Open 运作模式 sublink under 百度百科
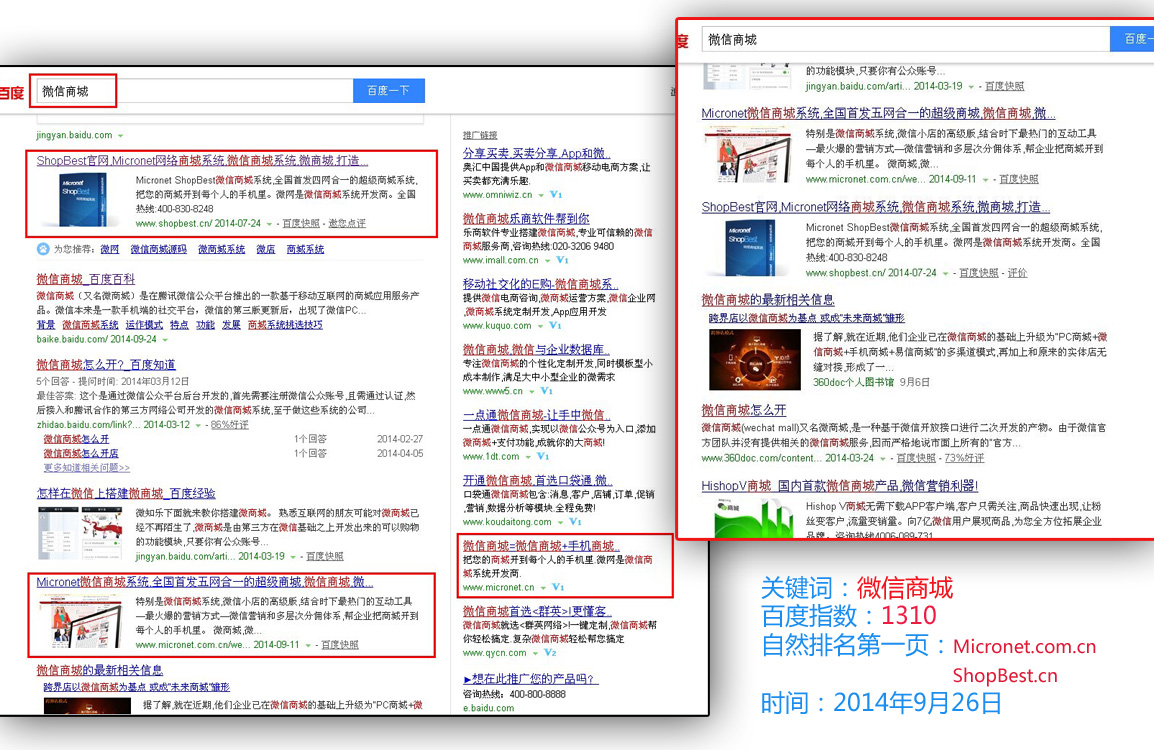Viewport: 1154px width, 750px height. [144, 325]
